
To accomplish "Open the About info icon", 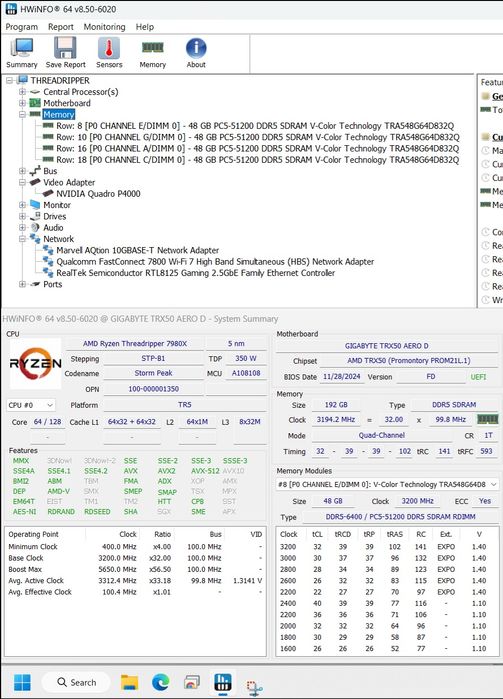I will (196, 53).
